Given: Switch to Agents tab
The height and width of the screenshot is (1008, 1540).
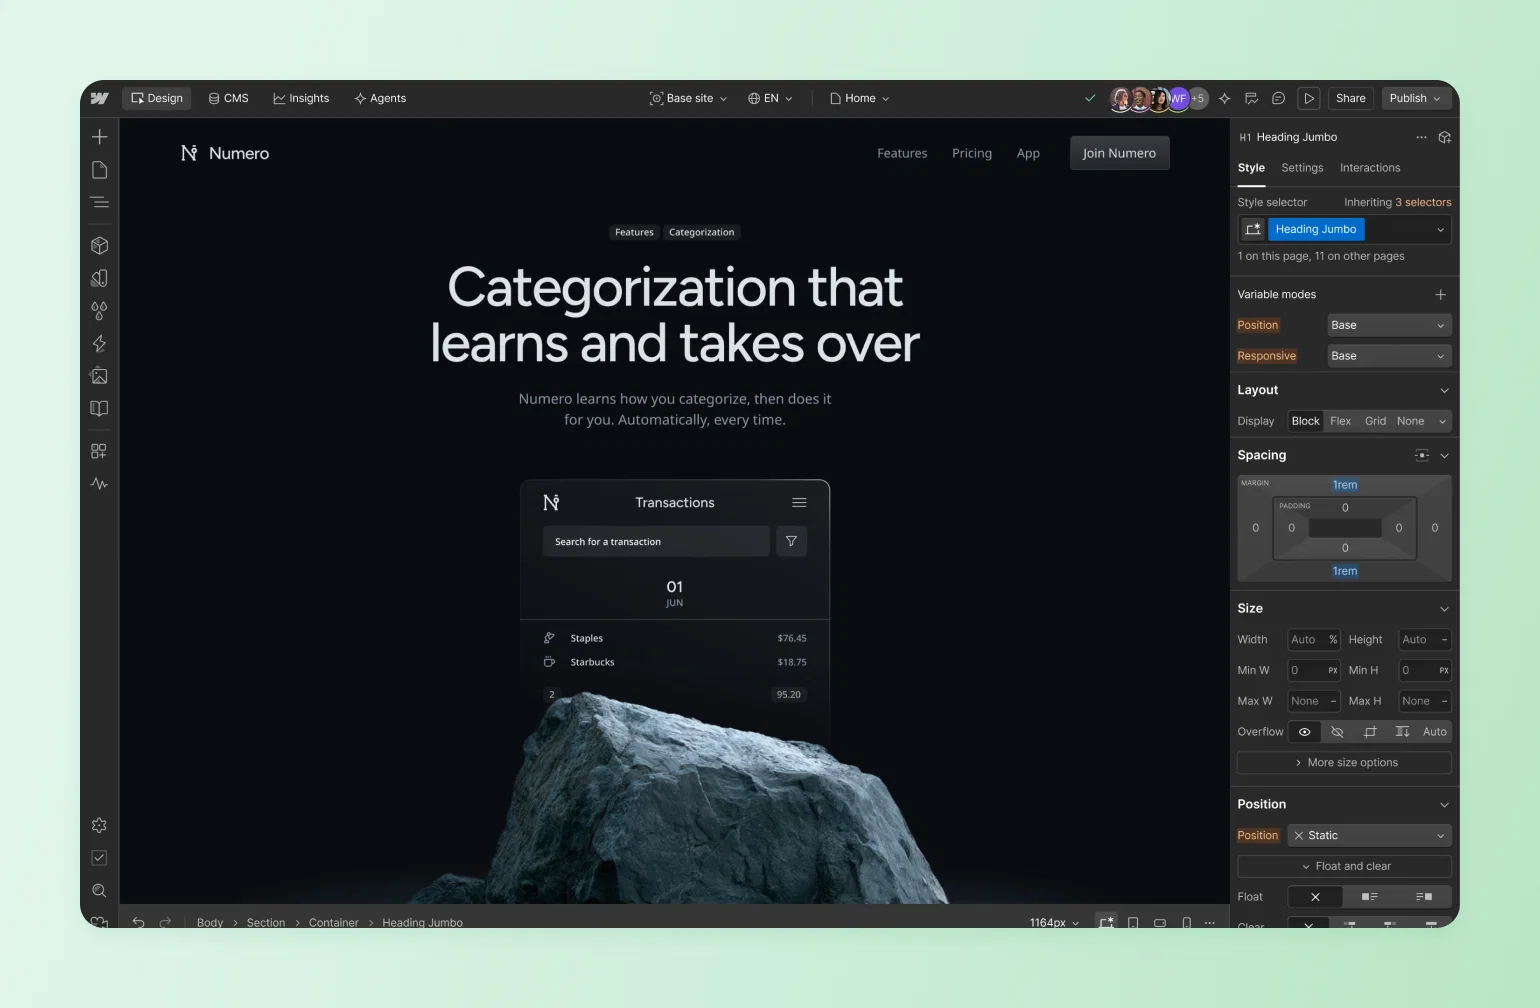Looking at the screenshot, I should point(380,98).
